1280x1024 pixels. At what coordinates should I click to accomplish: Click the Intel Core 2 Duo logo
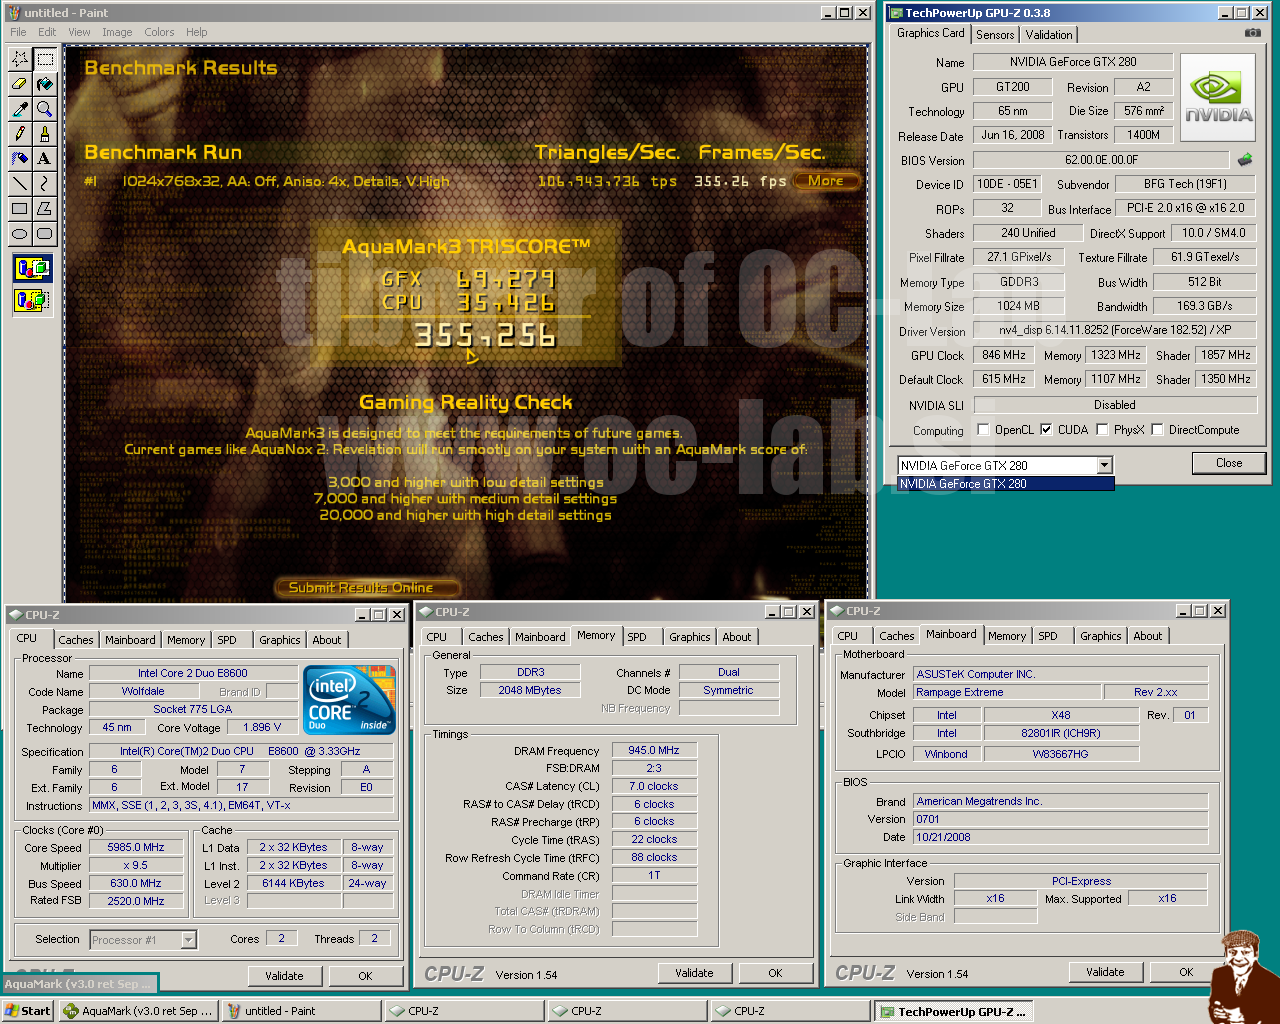click(349, 700)
